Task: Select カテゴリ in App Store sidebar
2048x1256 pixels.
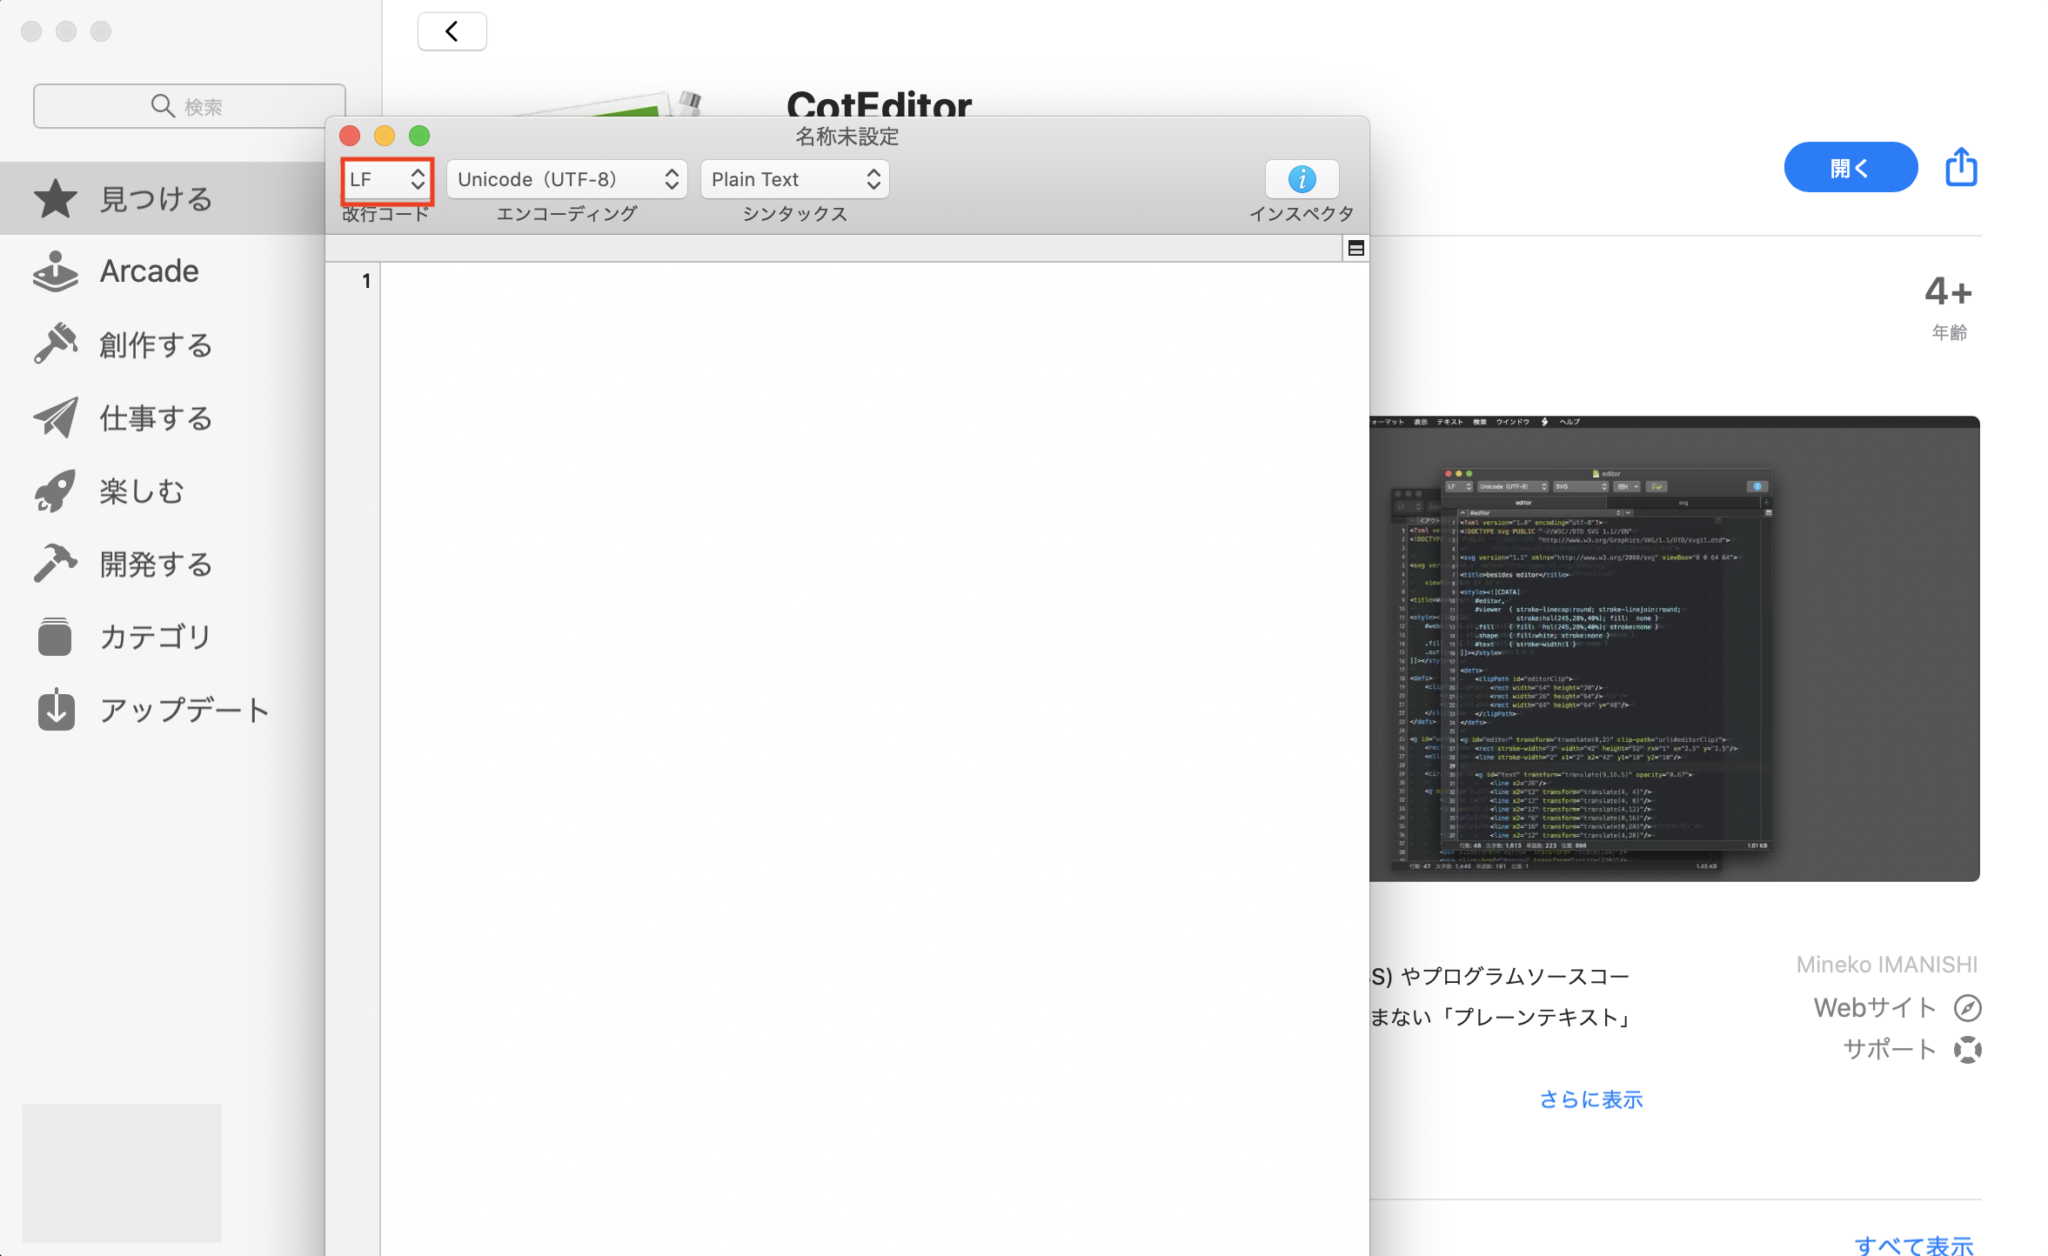Action: click(x=162, y=637)
